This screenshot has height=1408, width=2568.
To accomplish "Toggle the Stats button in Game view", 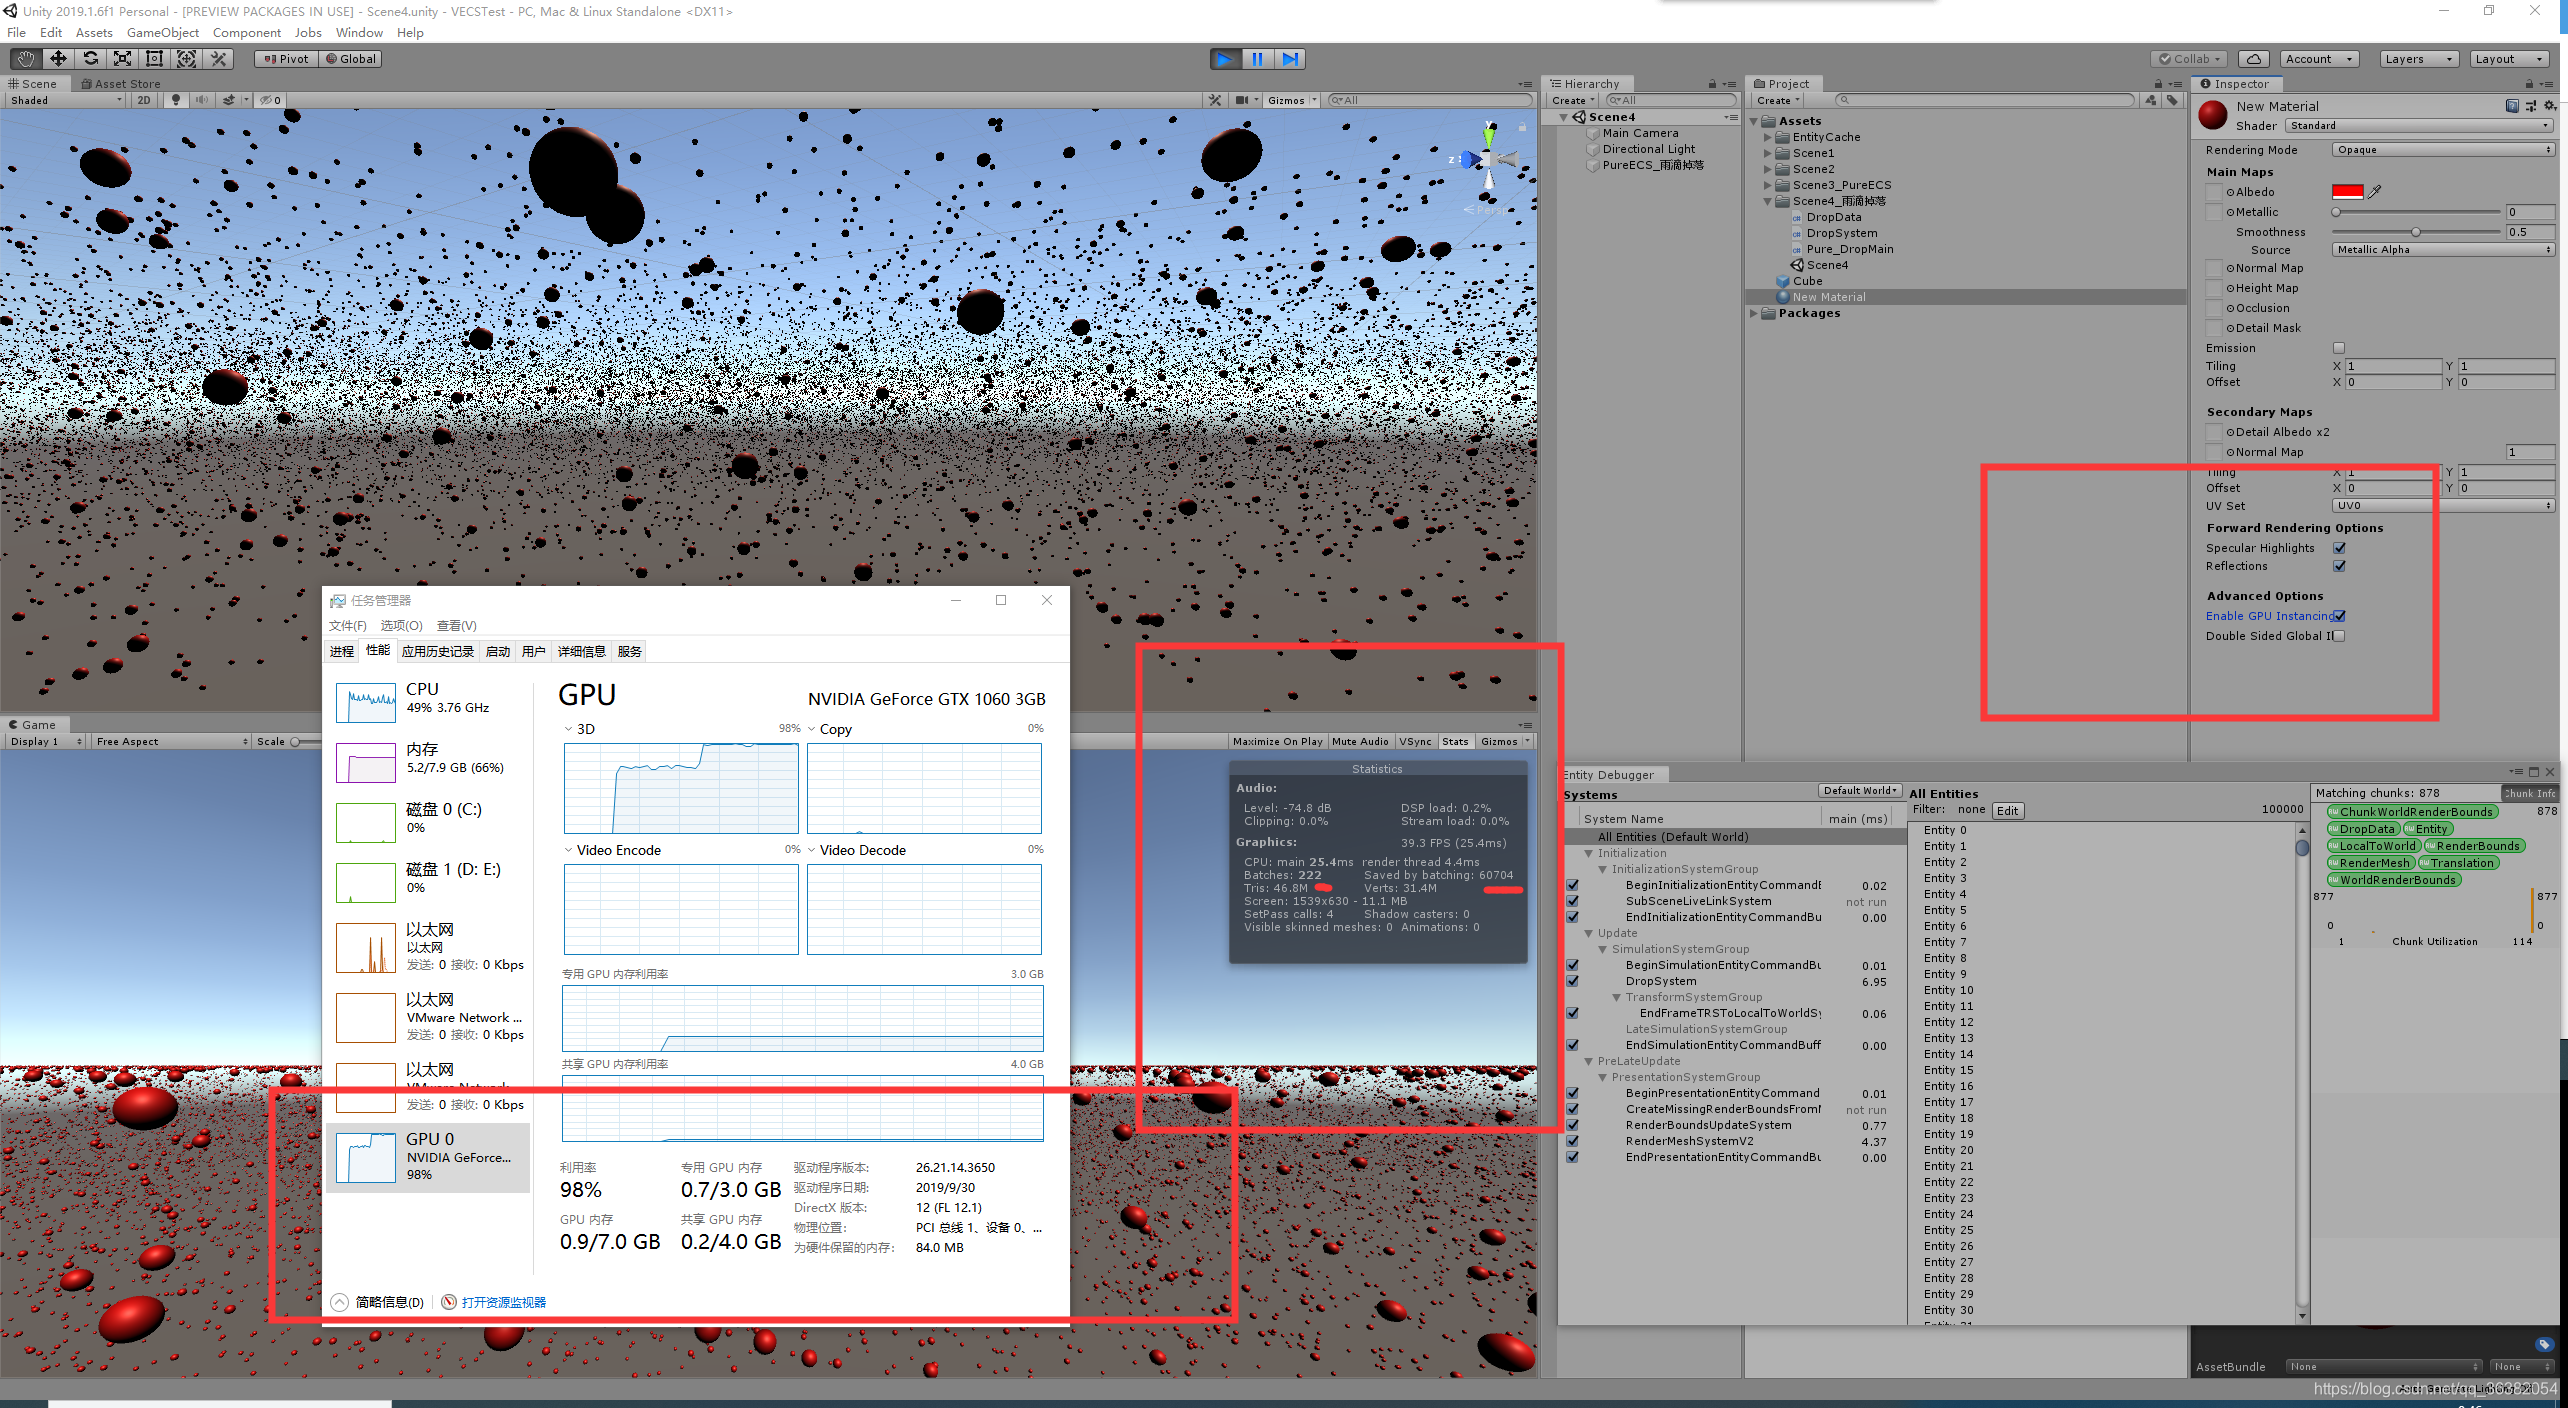I will (x=1455, y=741).
